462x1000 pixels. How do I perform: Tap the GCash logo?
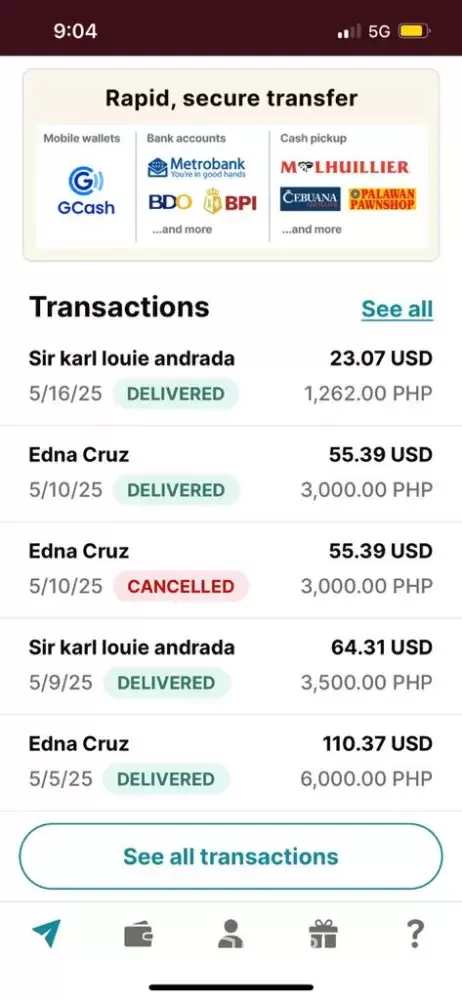86,190
